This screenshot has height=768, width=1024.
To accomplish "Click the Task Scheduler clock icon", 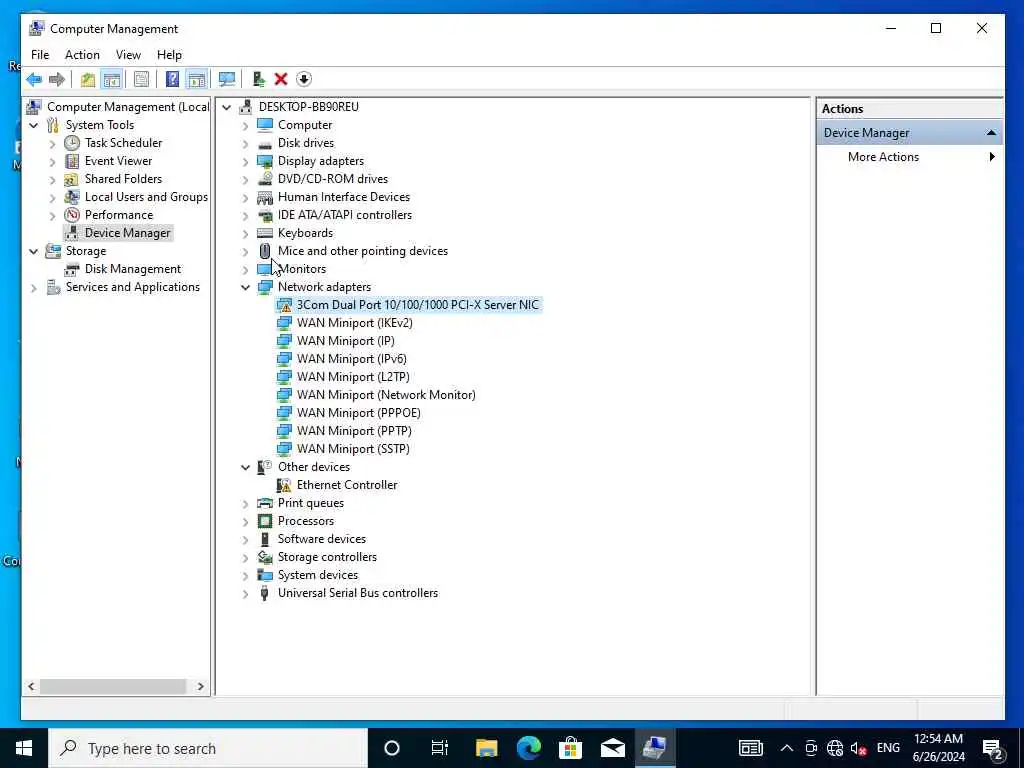I will (x=72, y=143).
